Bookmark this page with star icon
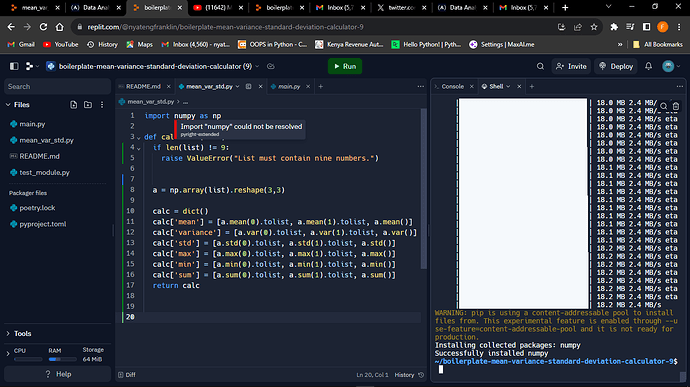 pyautogui.click(x=594, y=27)
